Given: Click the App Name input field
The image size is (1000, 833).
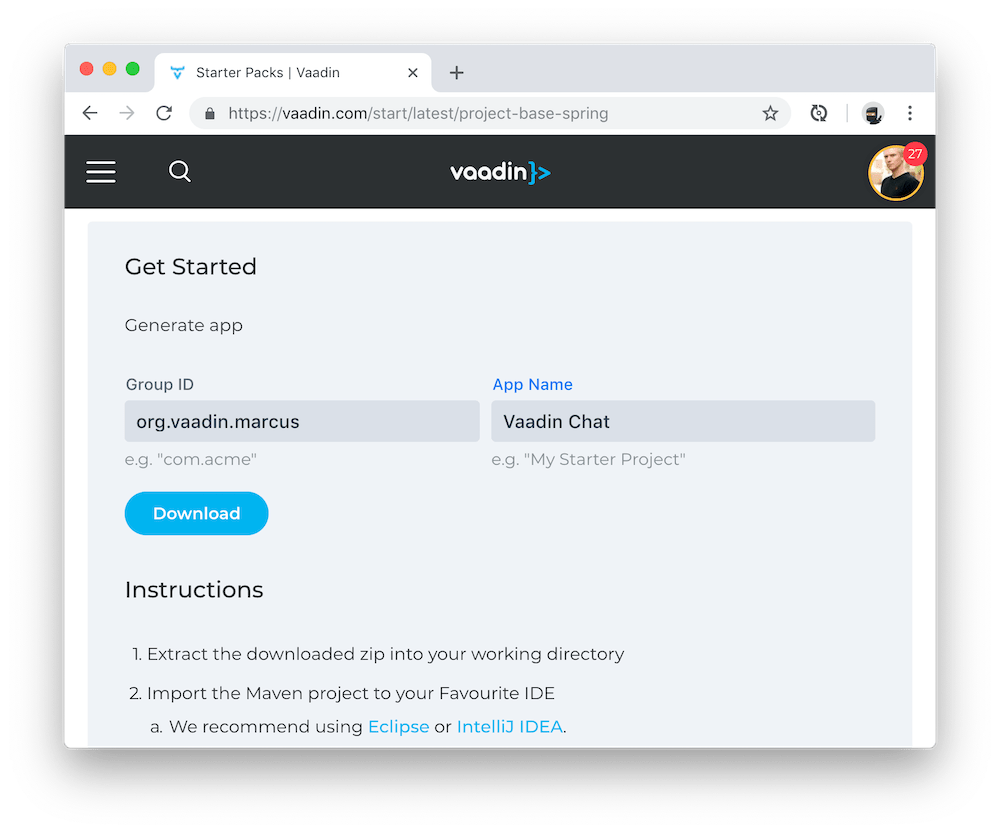Looking at the screenshot, I should coord(683,421).
